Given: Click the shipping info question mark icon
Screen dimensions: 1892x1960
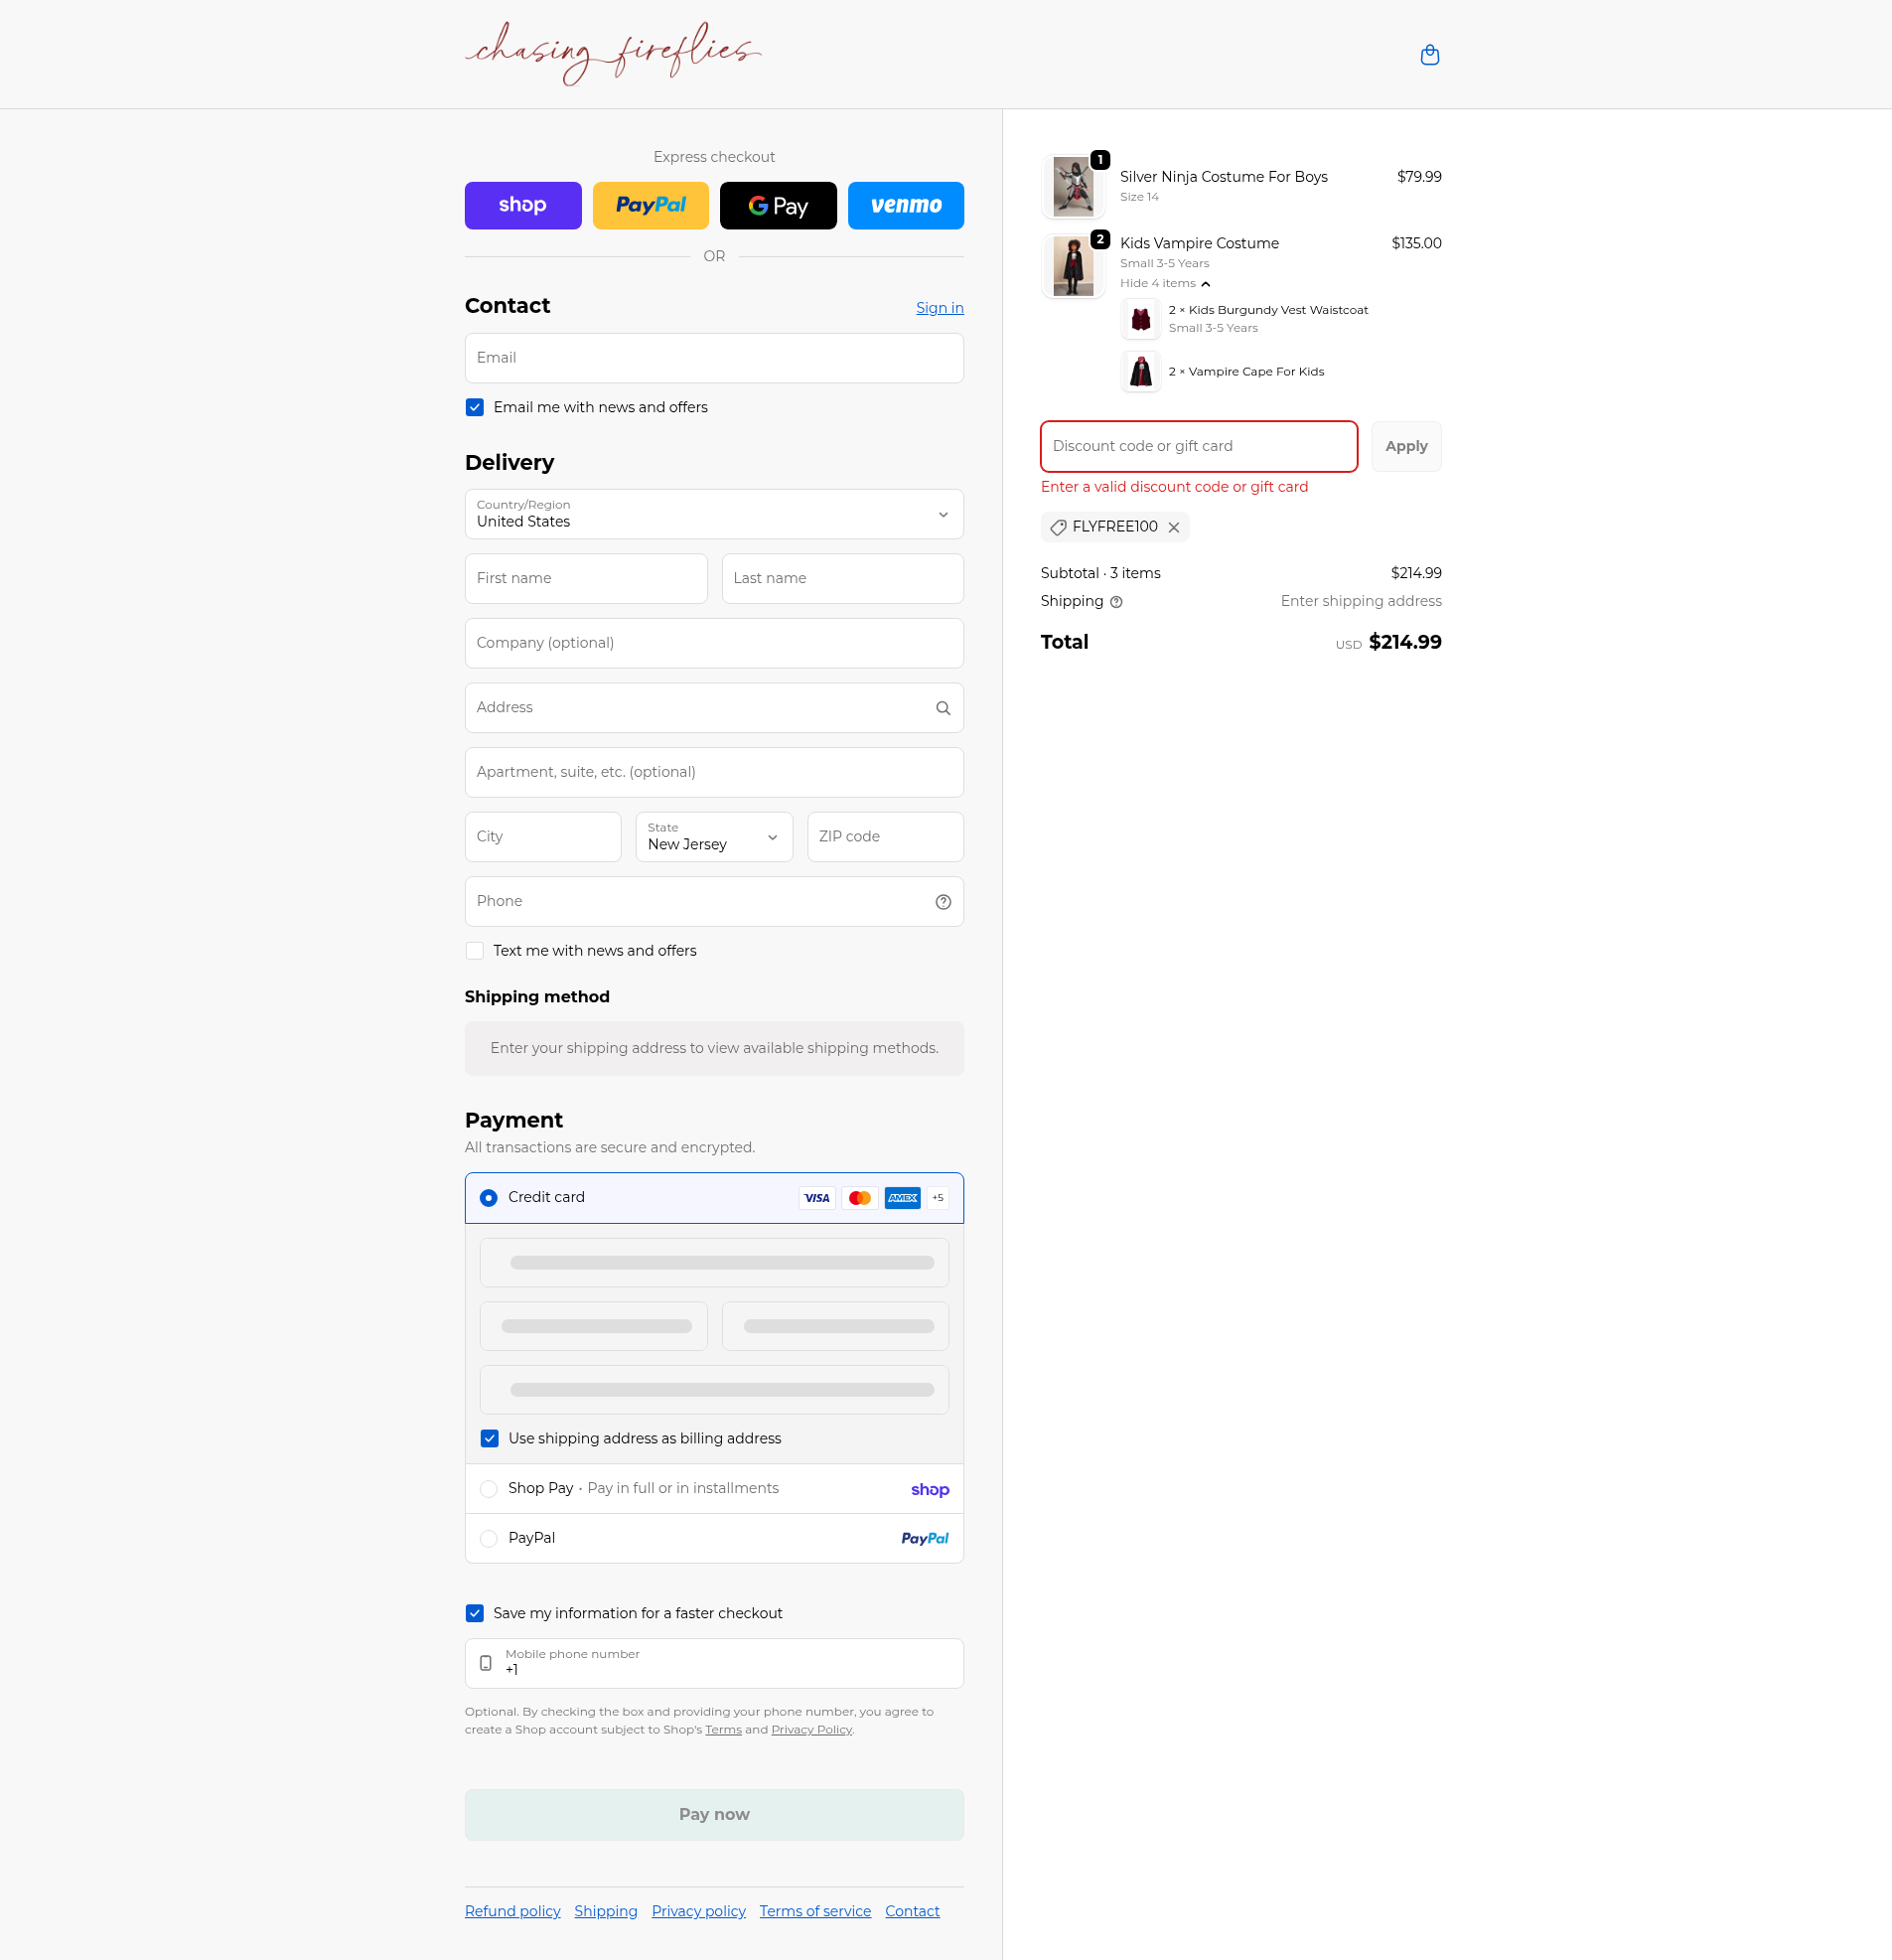Looking at the screenshot, I should [1116, 602].
